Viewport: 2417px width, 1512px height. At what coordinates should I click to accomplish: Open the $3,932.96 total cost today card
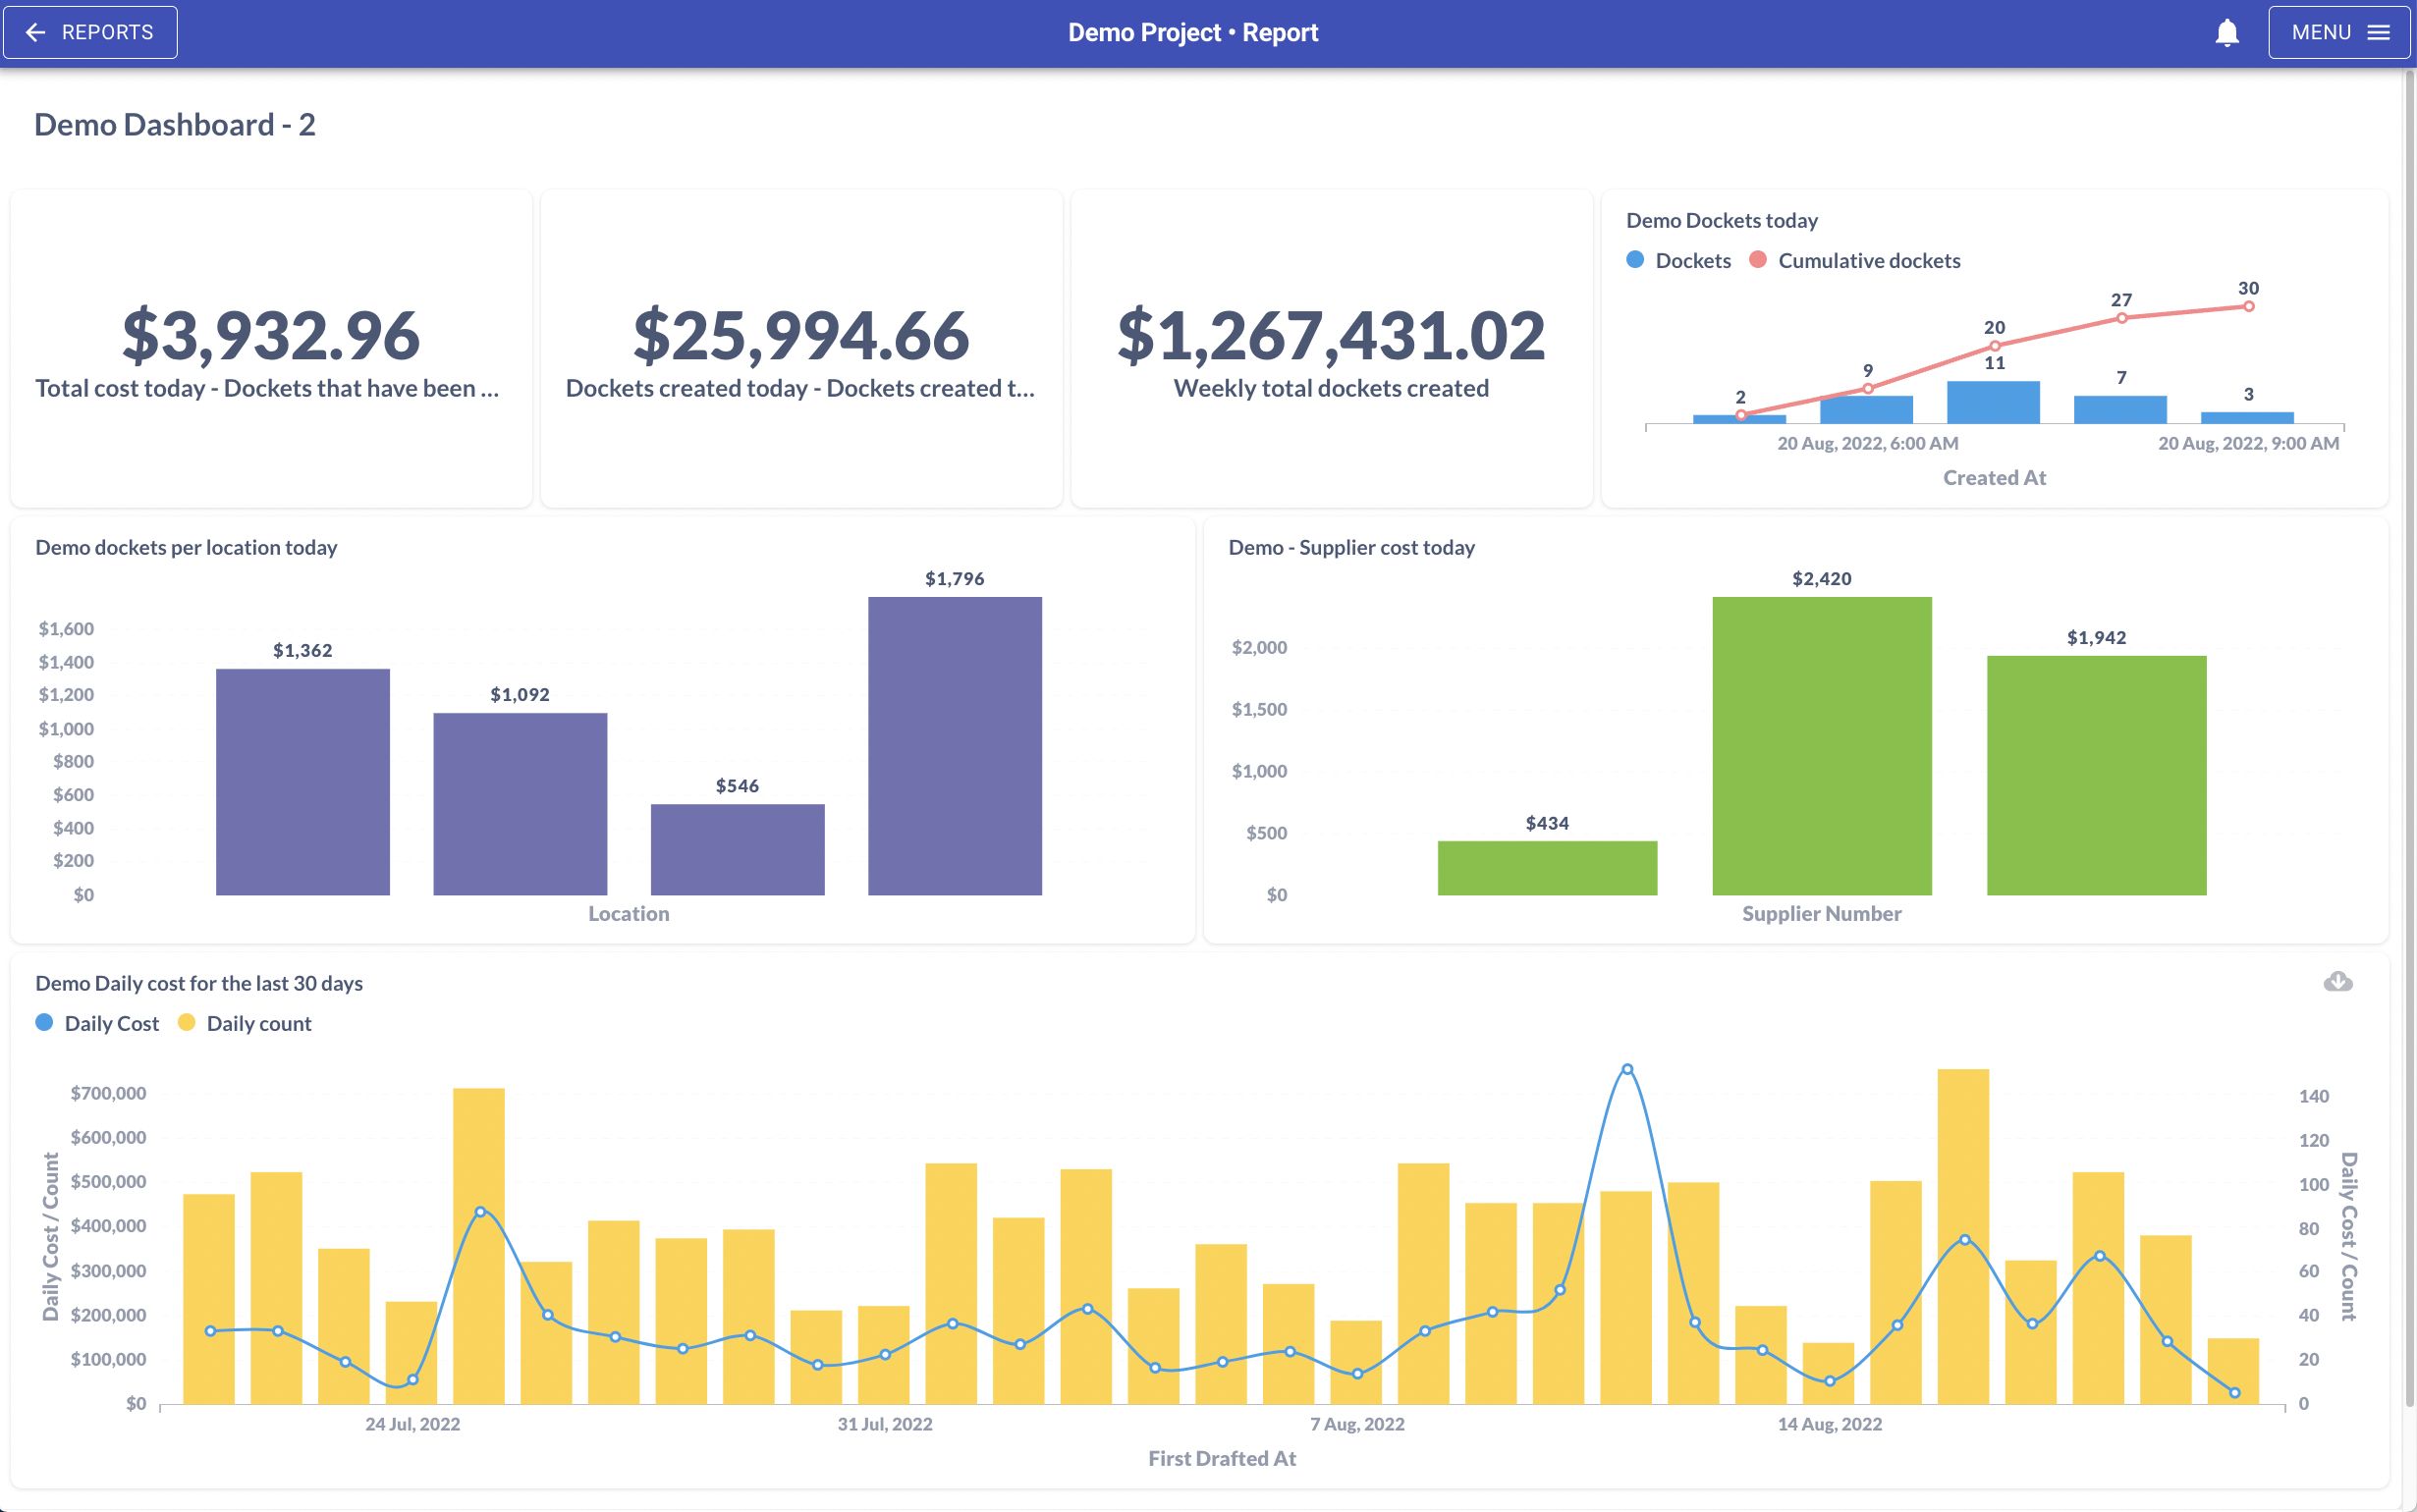point(271,348)
